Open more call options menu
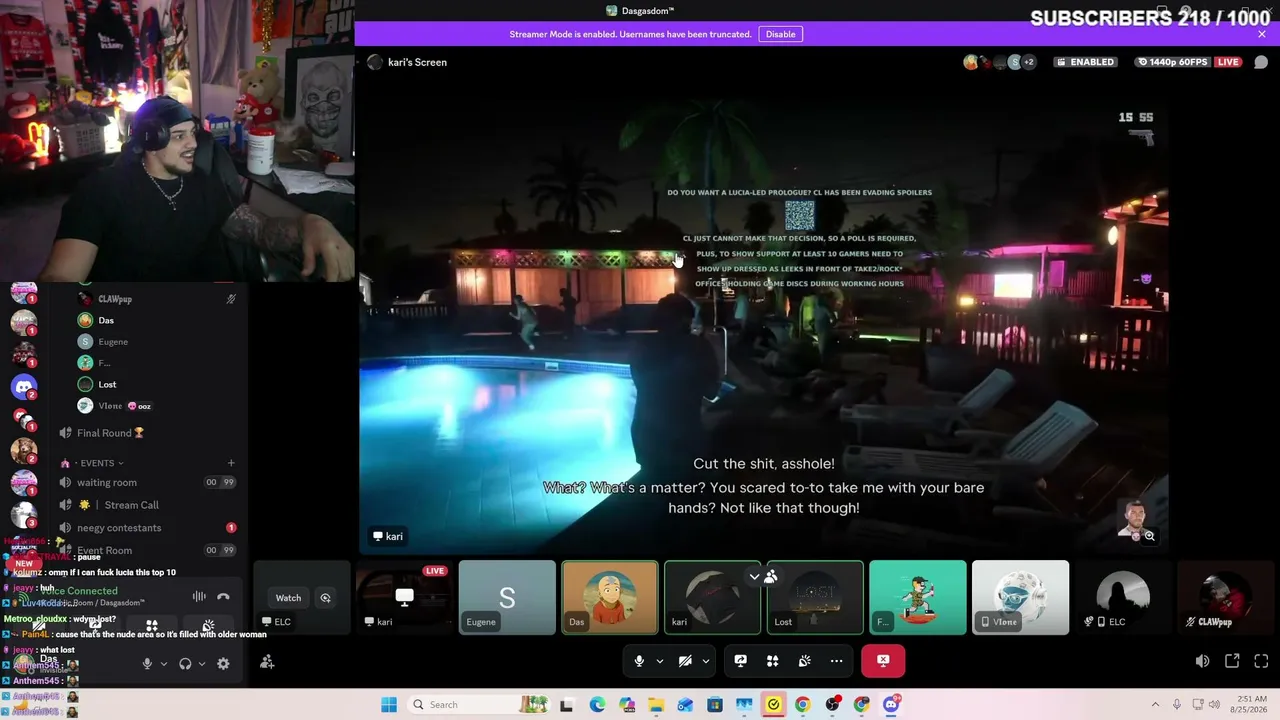The height and width of the screenshot is (720, 1280). pyautogui.click(x=836, y=661)
